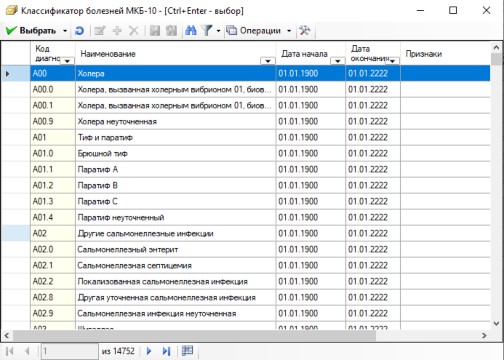Screen dimensions: 504x360
Task: Click the row indicator arrow for A00
Action: (x=8, y=74)
